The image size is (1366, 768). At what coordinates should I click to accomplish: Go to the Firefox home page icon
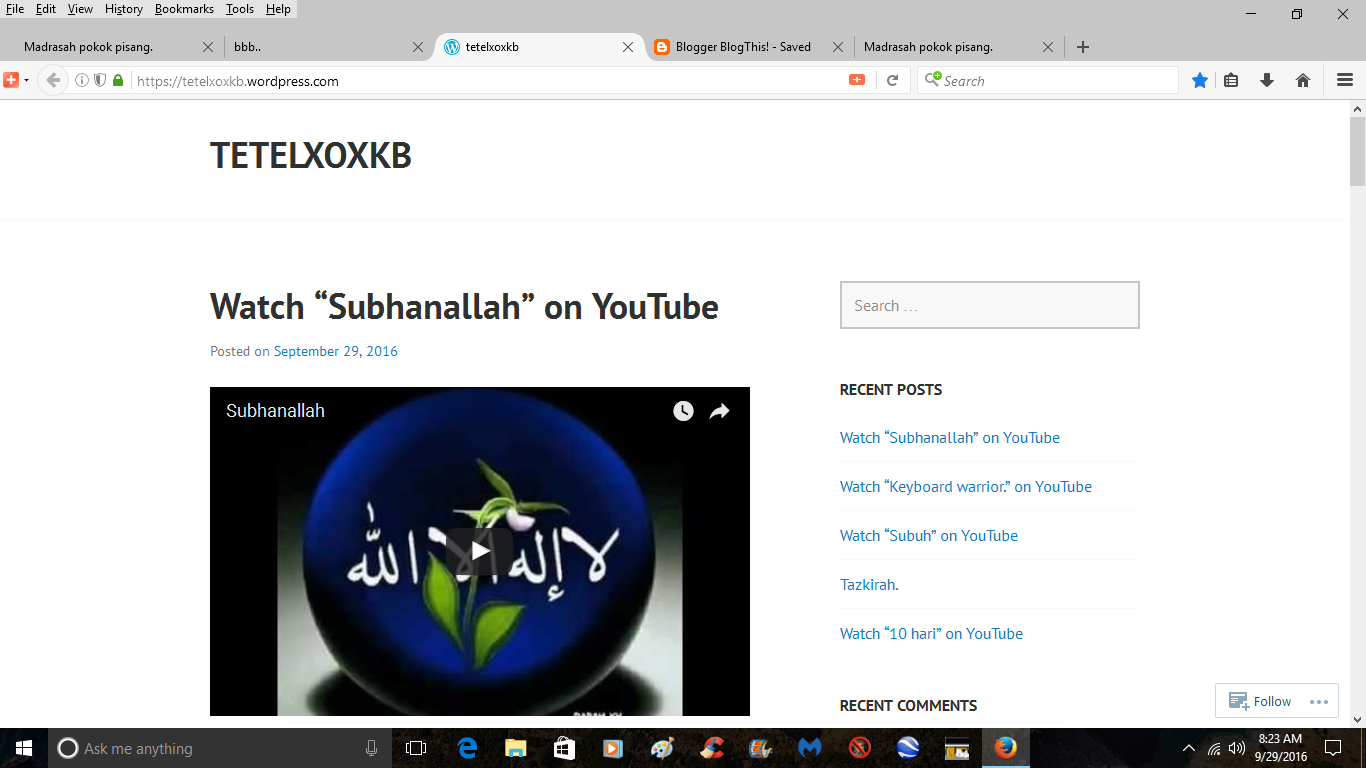(1303, 81)
